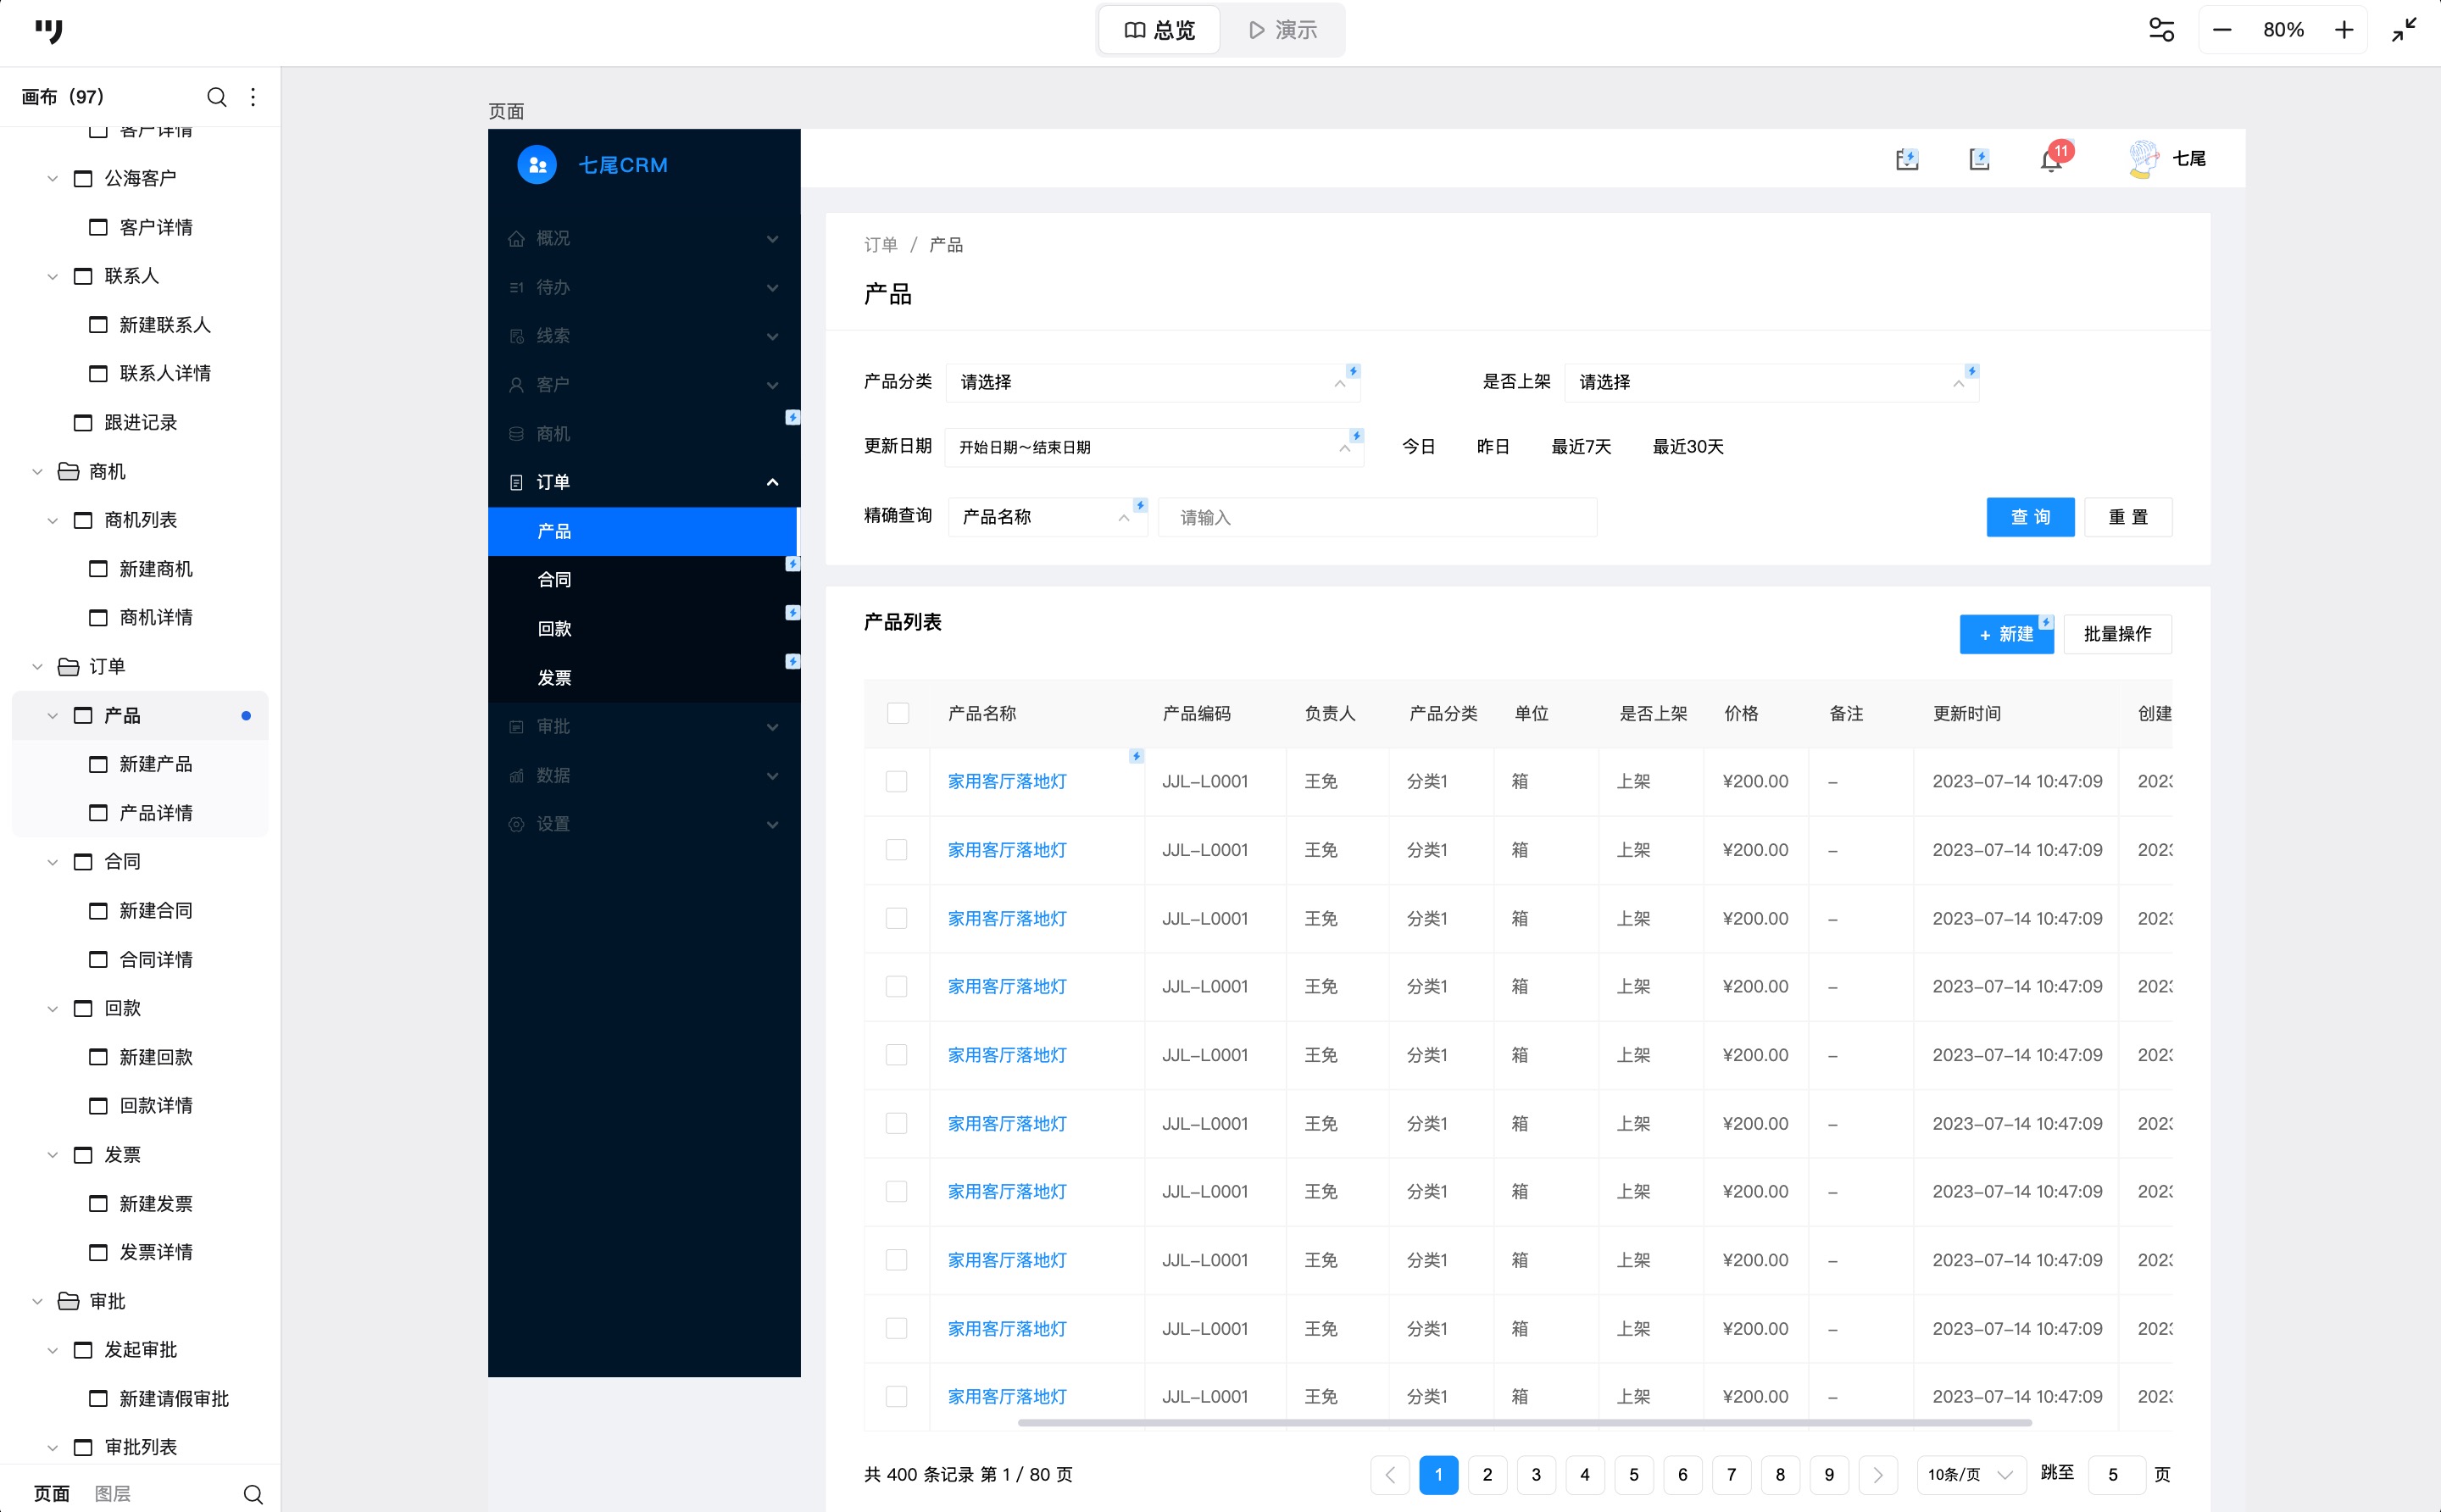Check the select-all checkbox in table header

tap(897, 713)
